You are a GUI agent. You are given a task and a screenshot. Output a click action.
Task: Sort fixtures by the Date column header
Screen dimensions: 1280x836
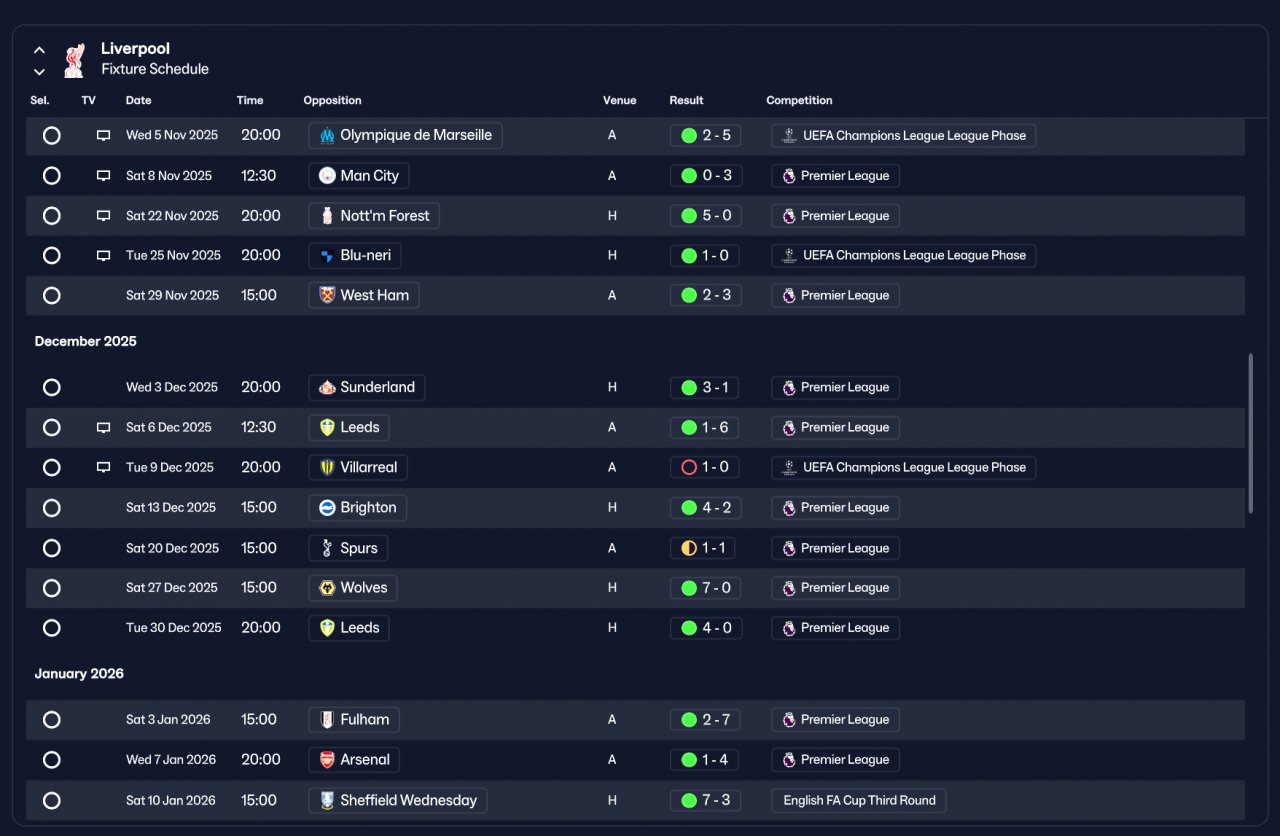(139, 100)
